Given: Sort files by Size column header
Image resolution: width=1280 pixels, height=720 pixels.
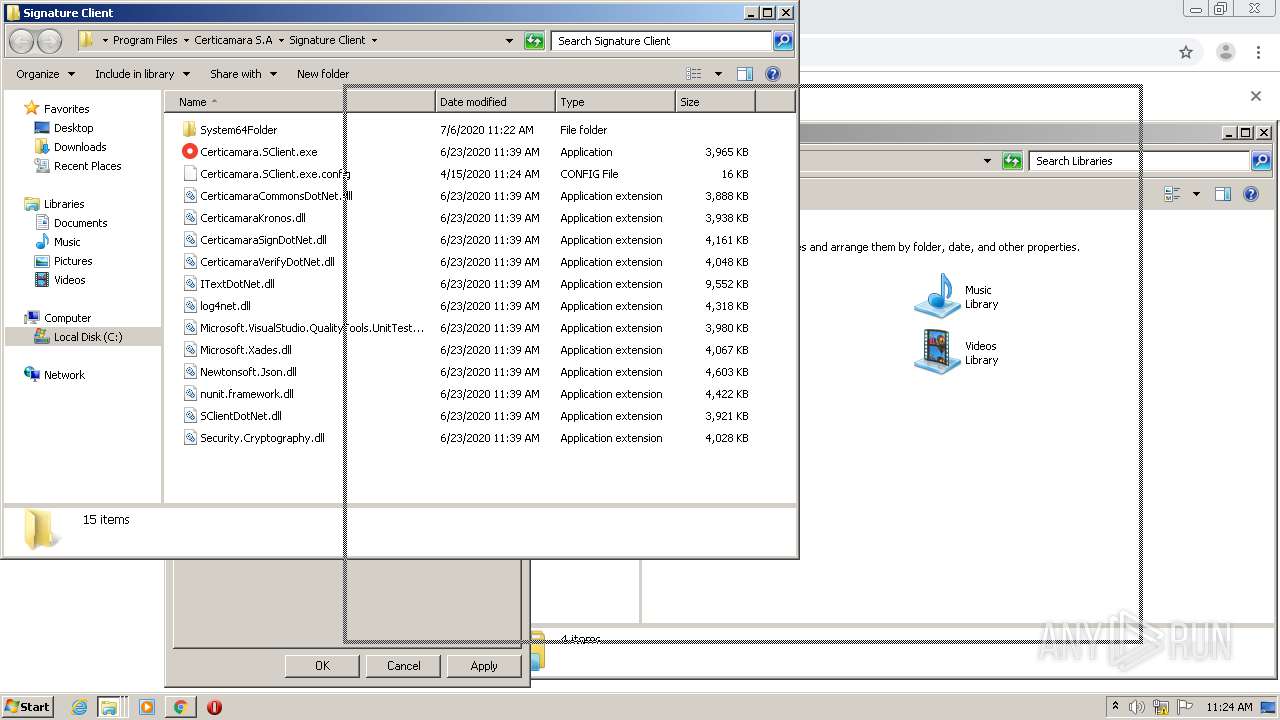Looking at the screenshot, I should pos(715,102).
